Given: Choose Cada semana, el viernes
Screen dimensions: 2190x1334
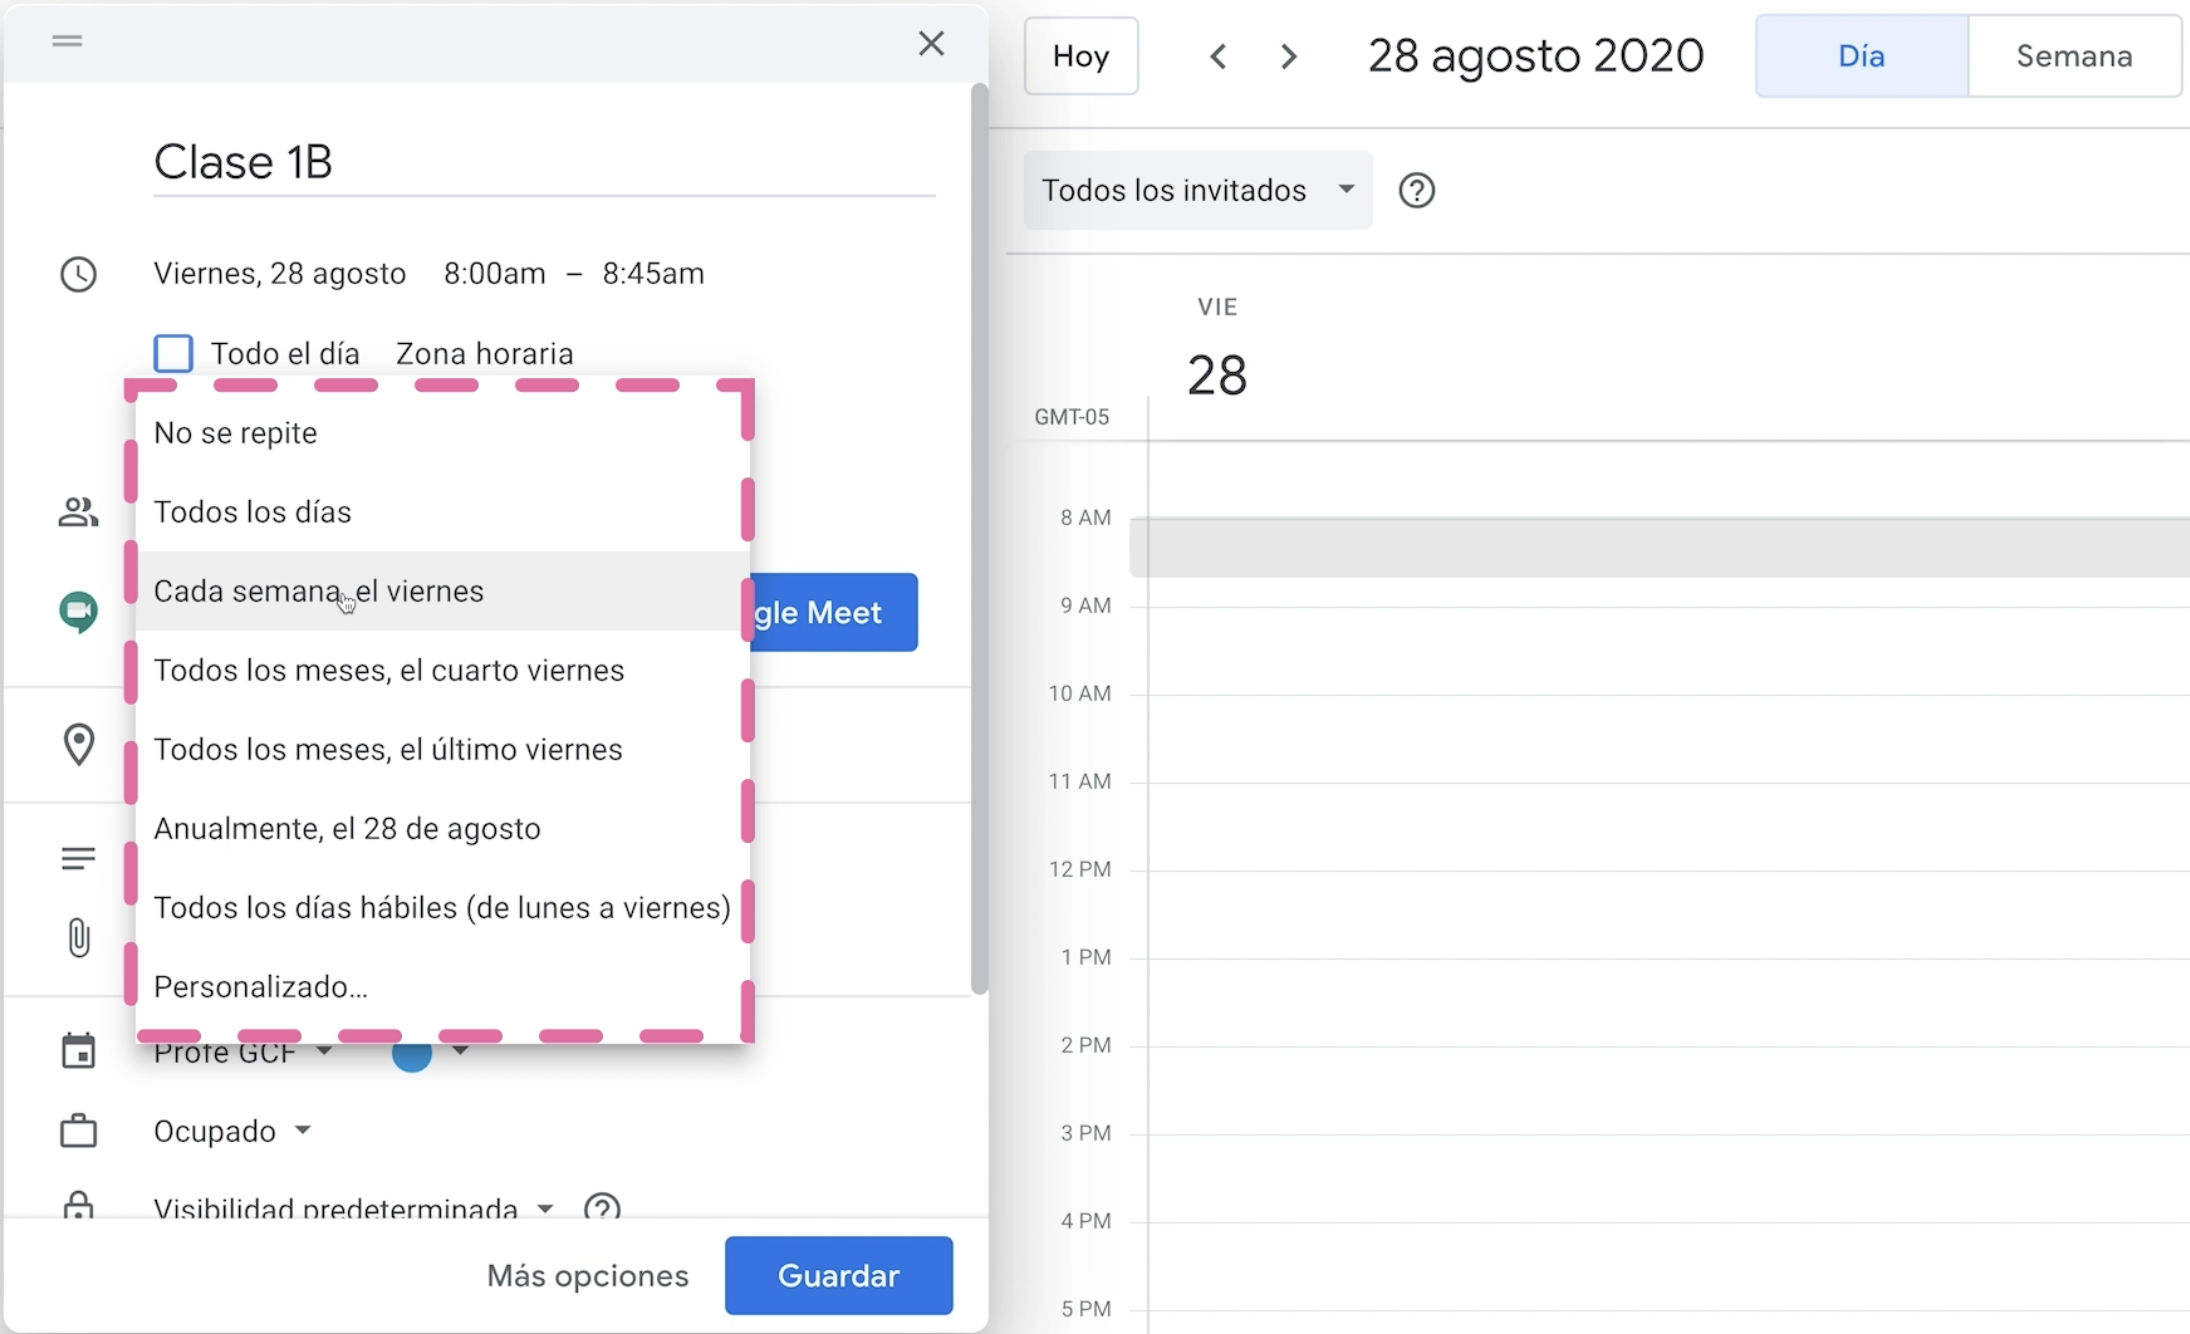Looking at the screenshot, I should [443, 591].
